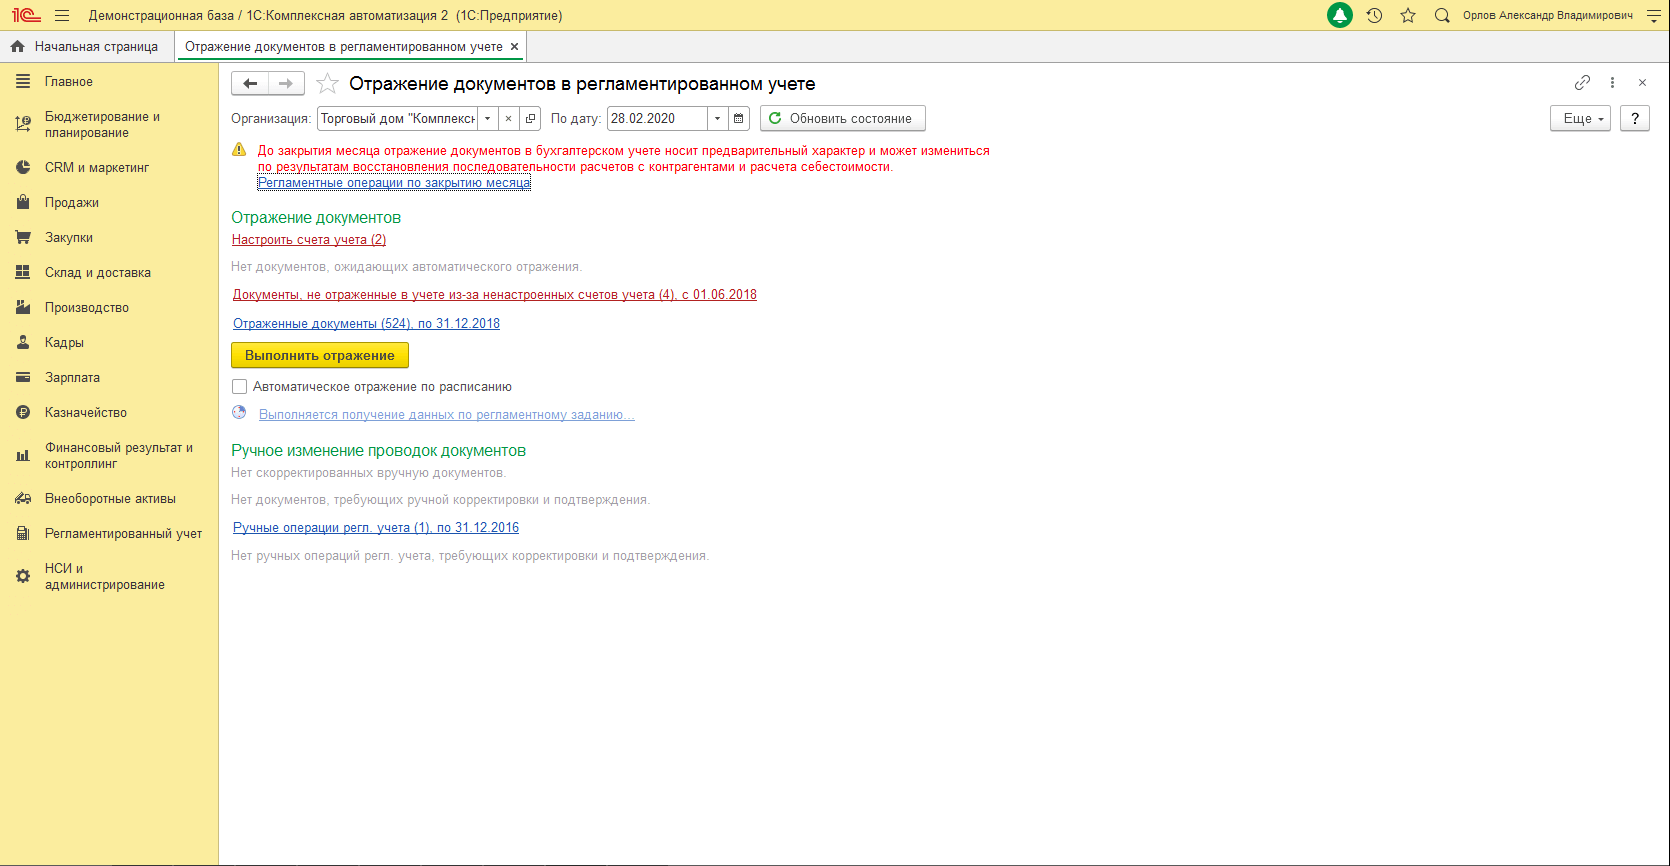Viewport: 1670px width, 866px height.
Task: Expand the date field dropdown arrow
Action: click(717, 118)
